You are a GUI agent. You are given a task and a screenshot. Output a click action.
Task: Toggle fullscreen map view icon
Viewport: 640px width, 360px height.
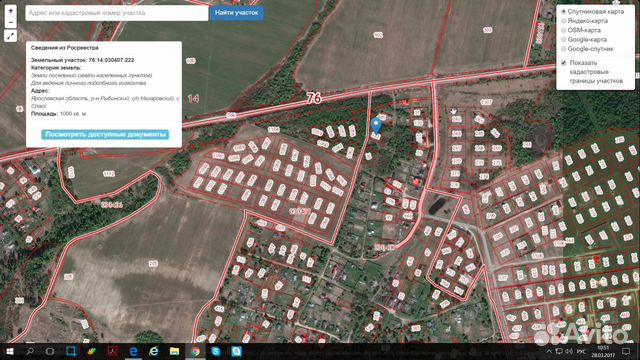pyautogui.click(x=11, y=36)
